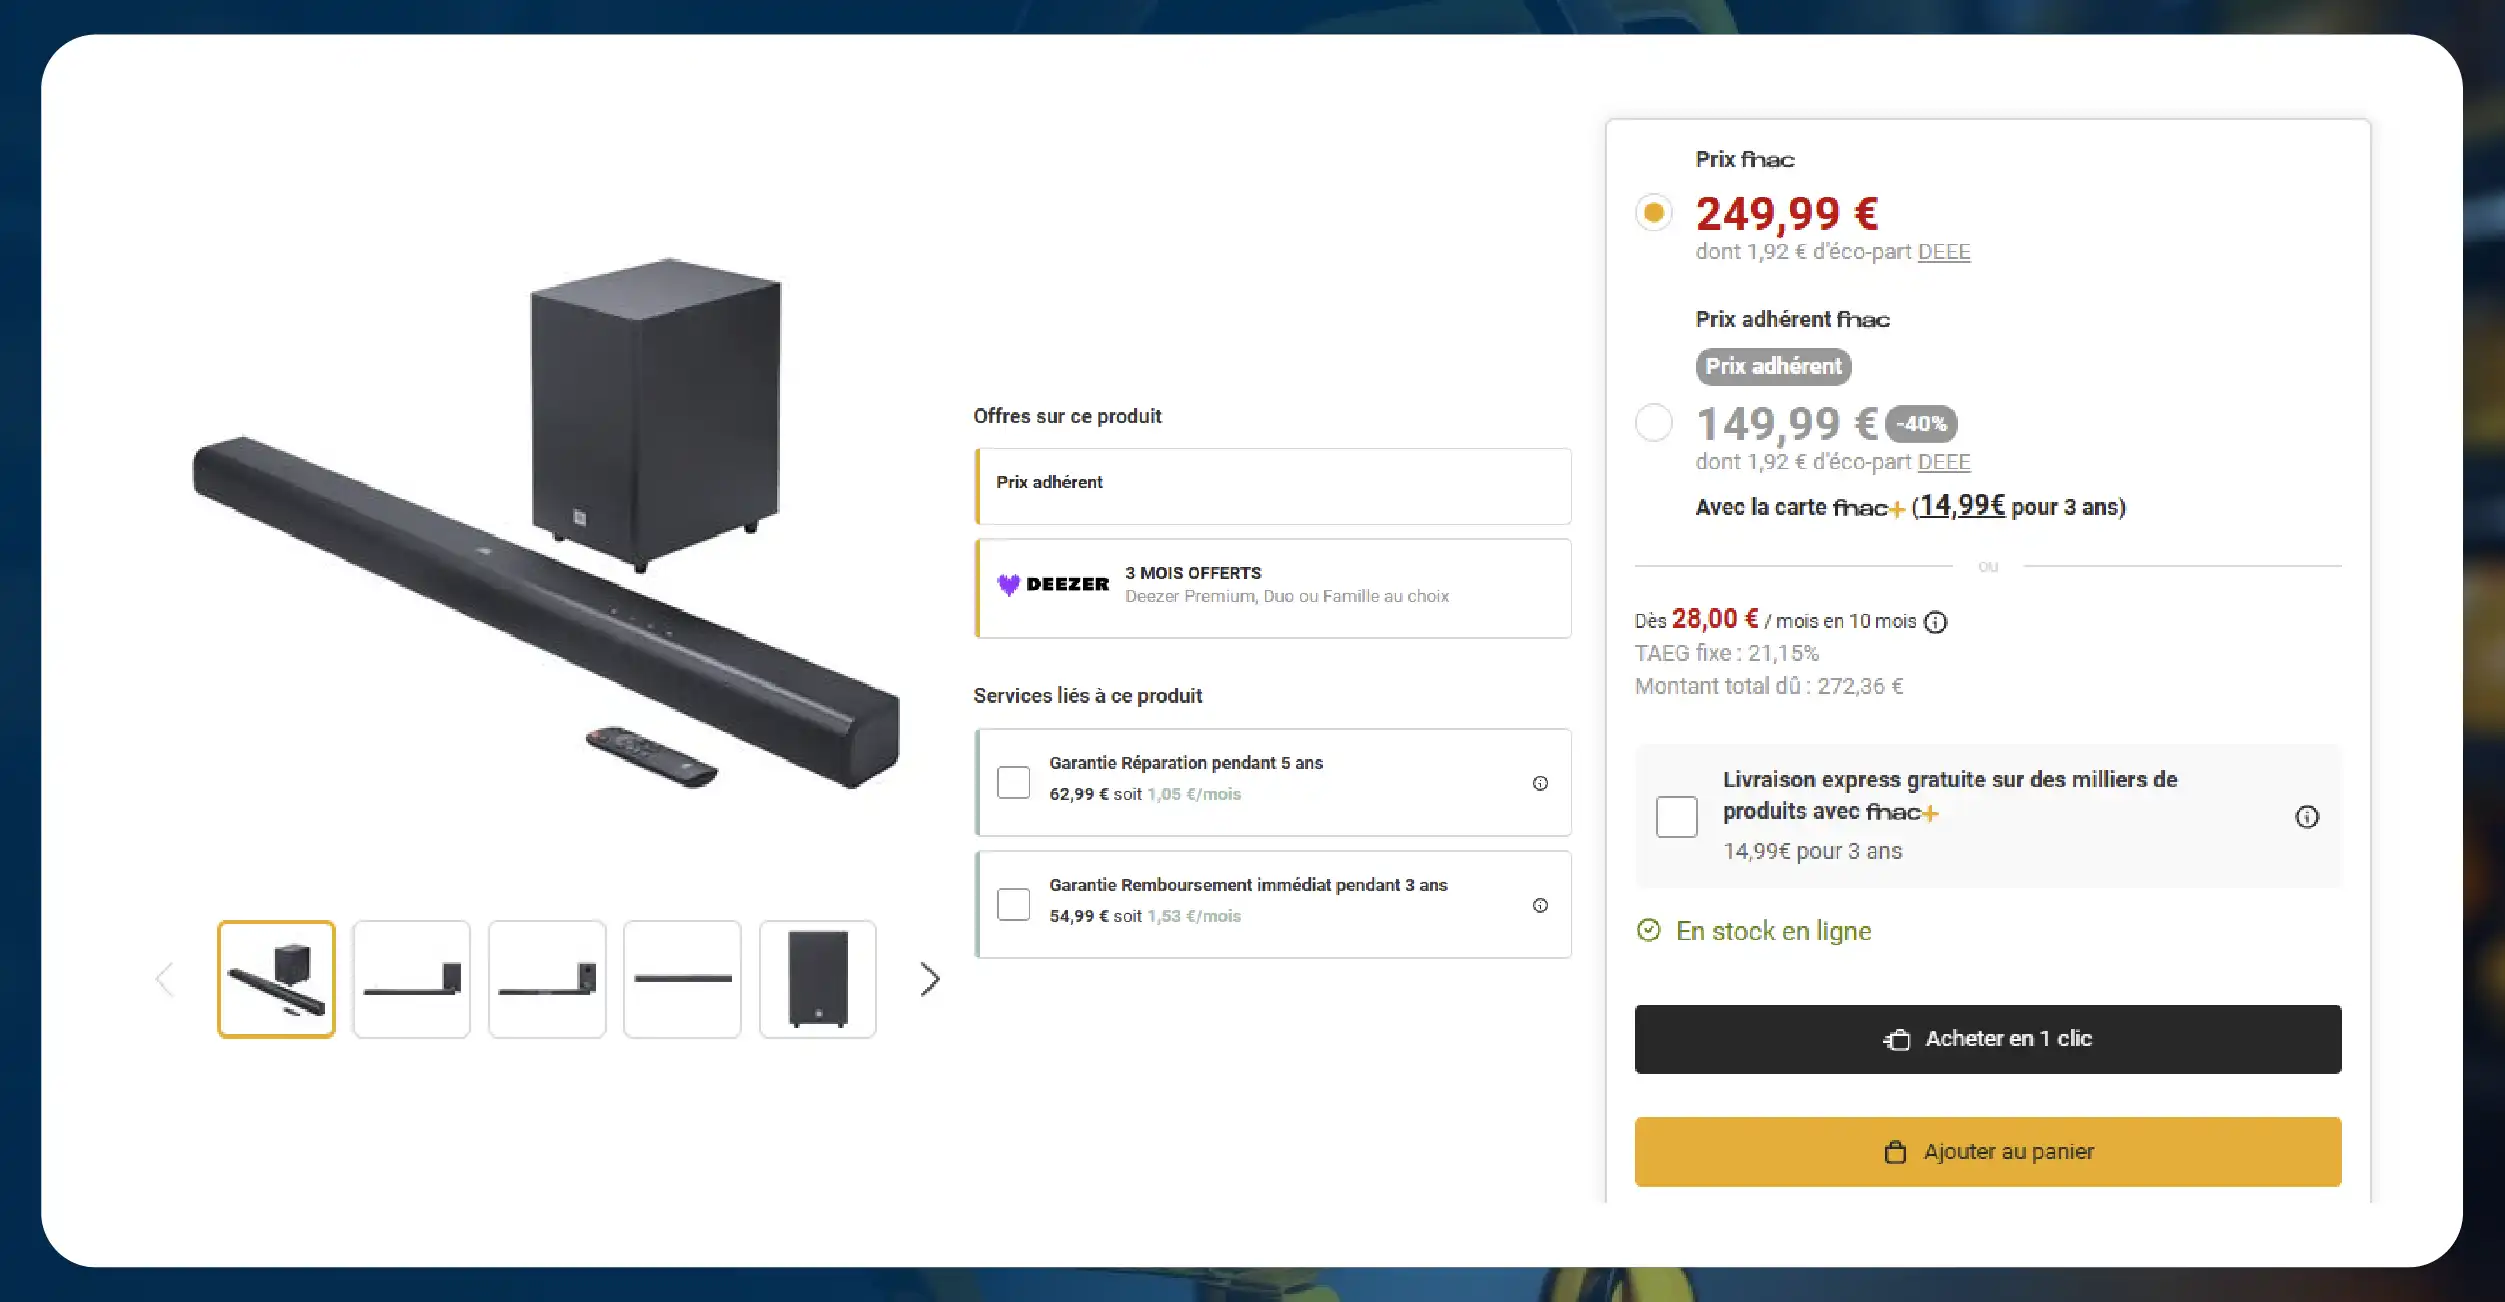This screenshot has width=2505, height=1302.
Task: Select the subwoofer-only product thumbnail
Action: pyautogui.click(x=817, y=978)
